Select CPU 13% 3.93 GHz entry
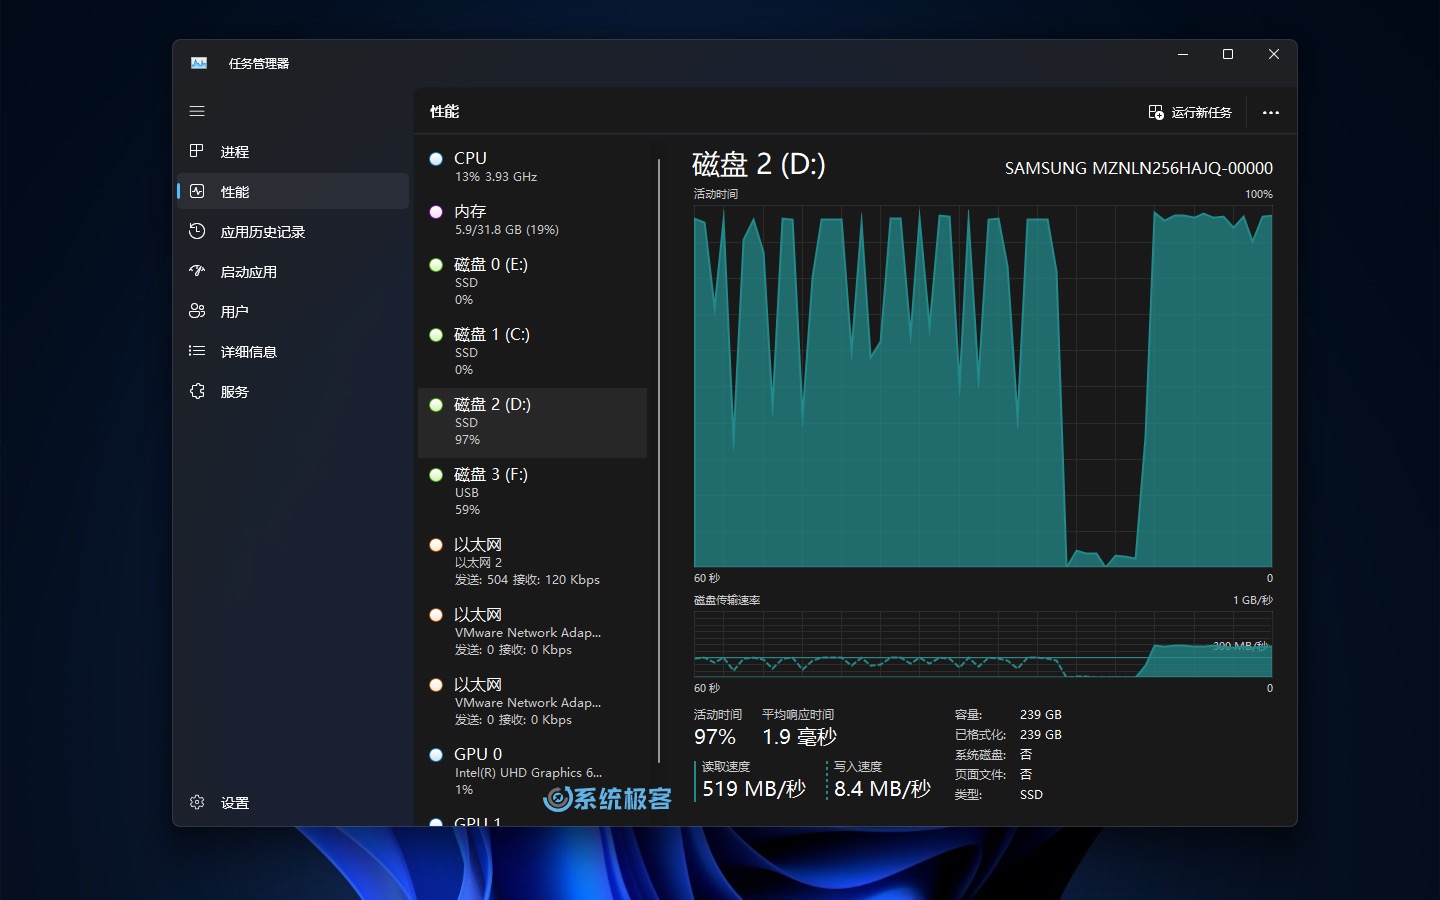 (x=532, y=166)
